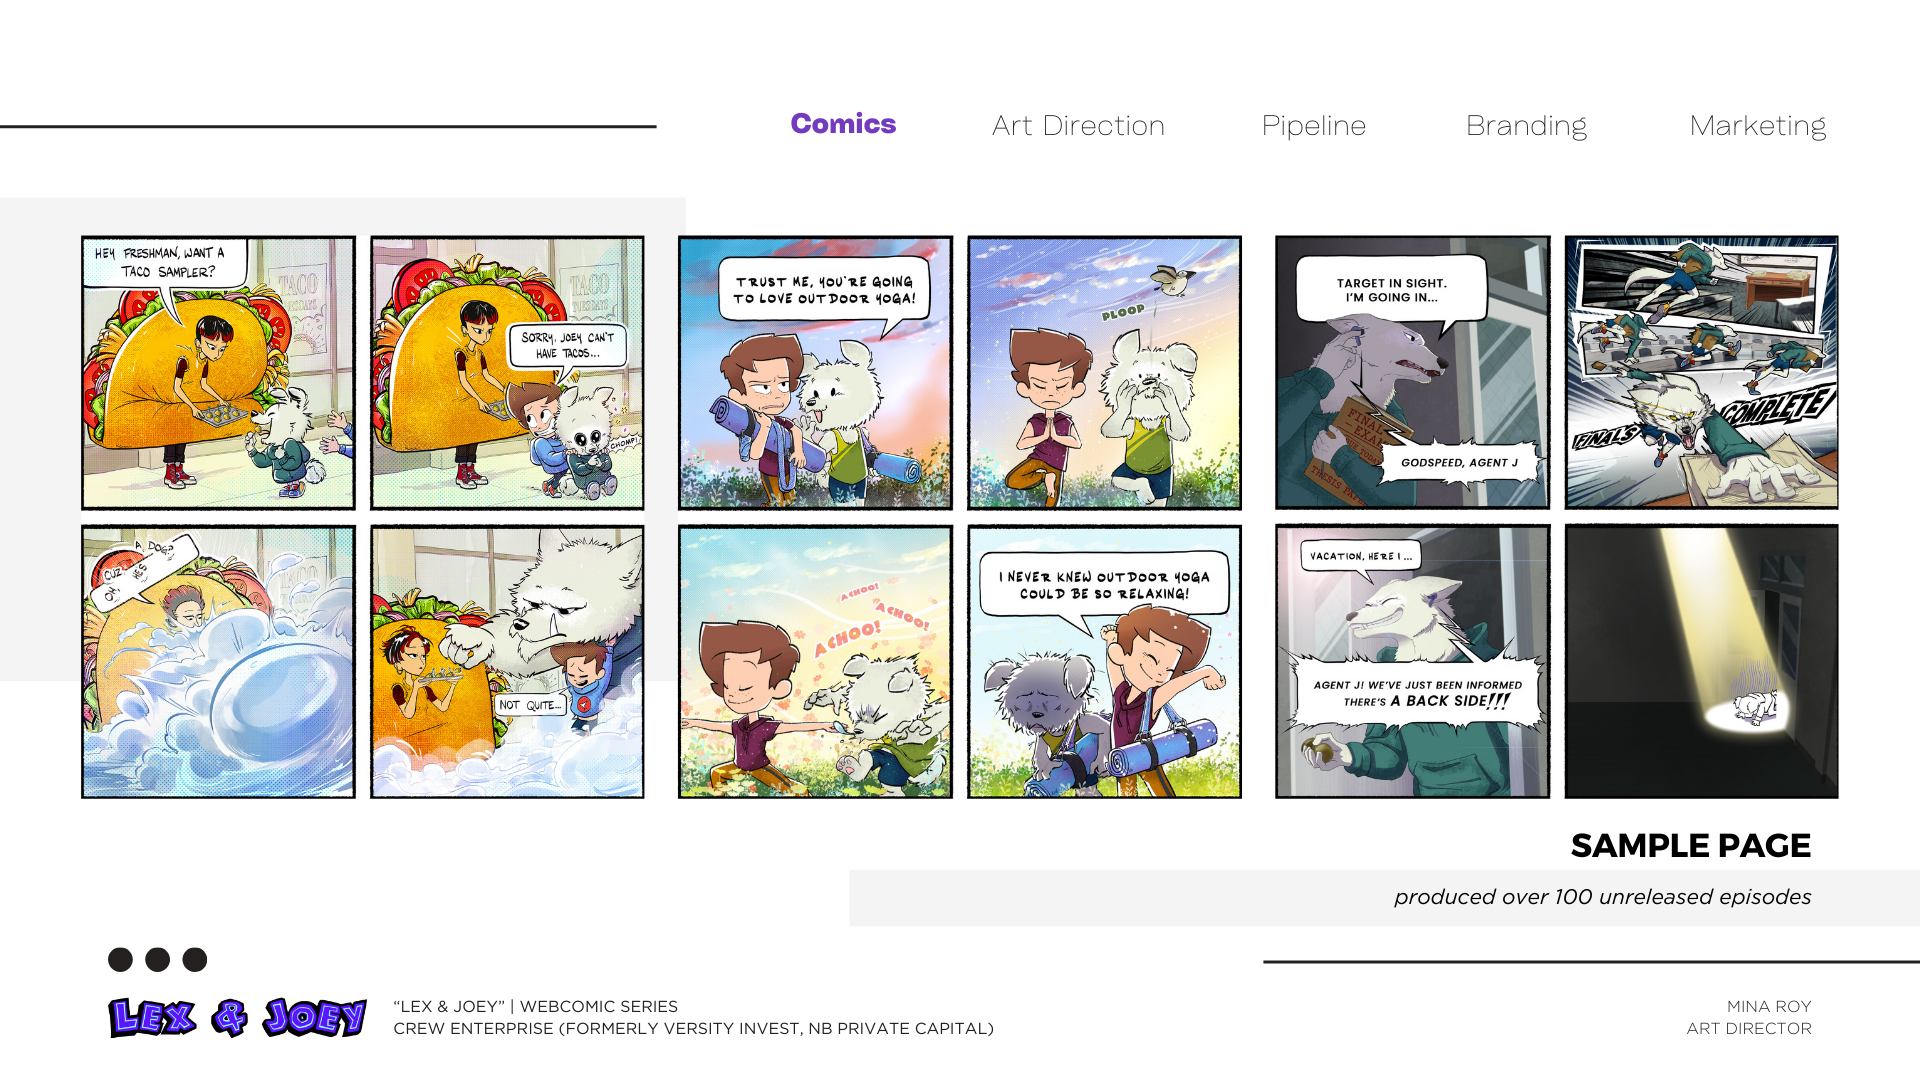Open the 'Vacation, here I...' wolf panel
The image size is (1920, 1080).
point(1412,662)
